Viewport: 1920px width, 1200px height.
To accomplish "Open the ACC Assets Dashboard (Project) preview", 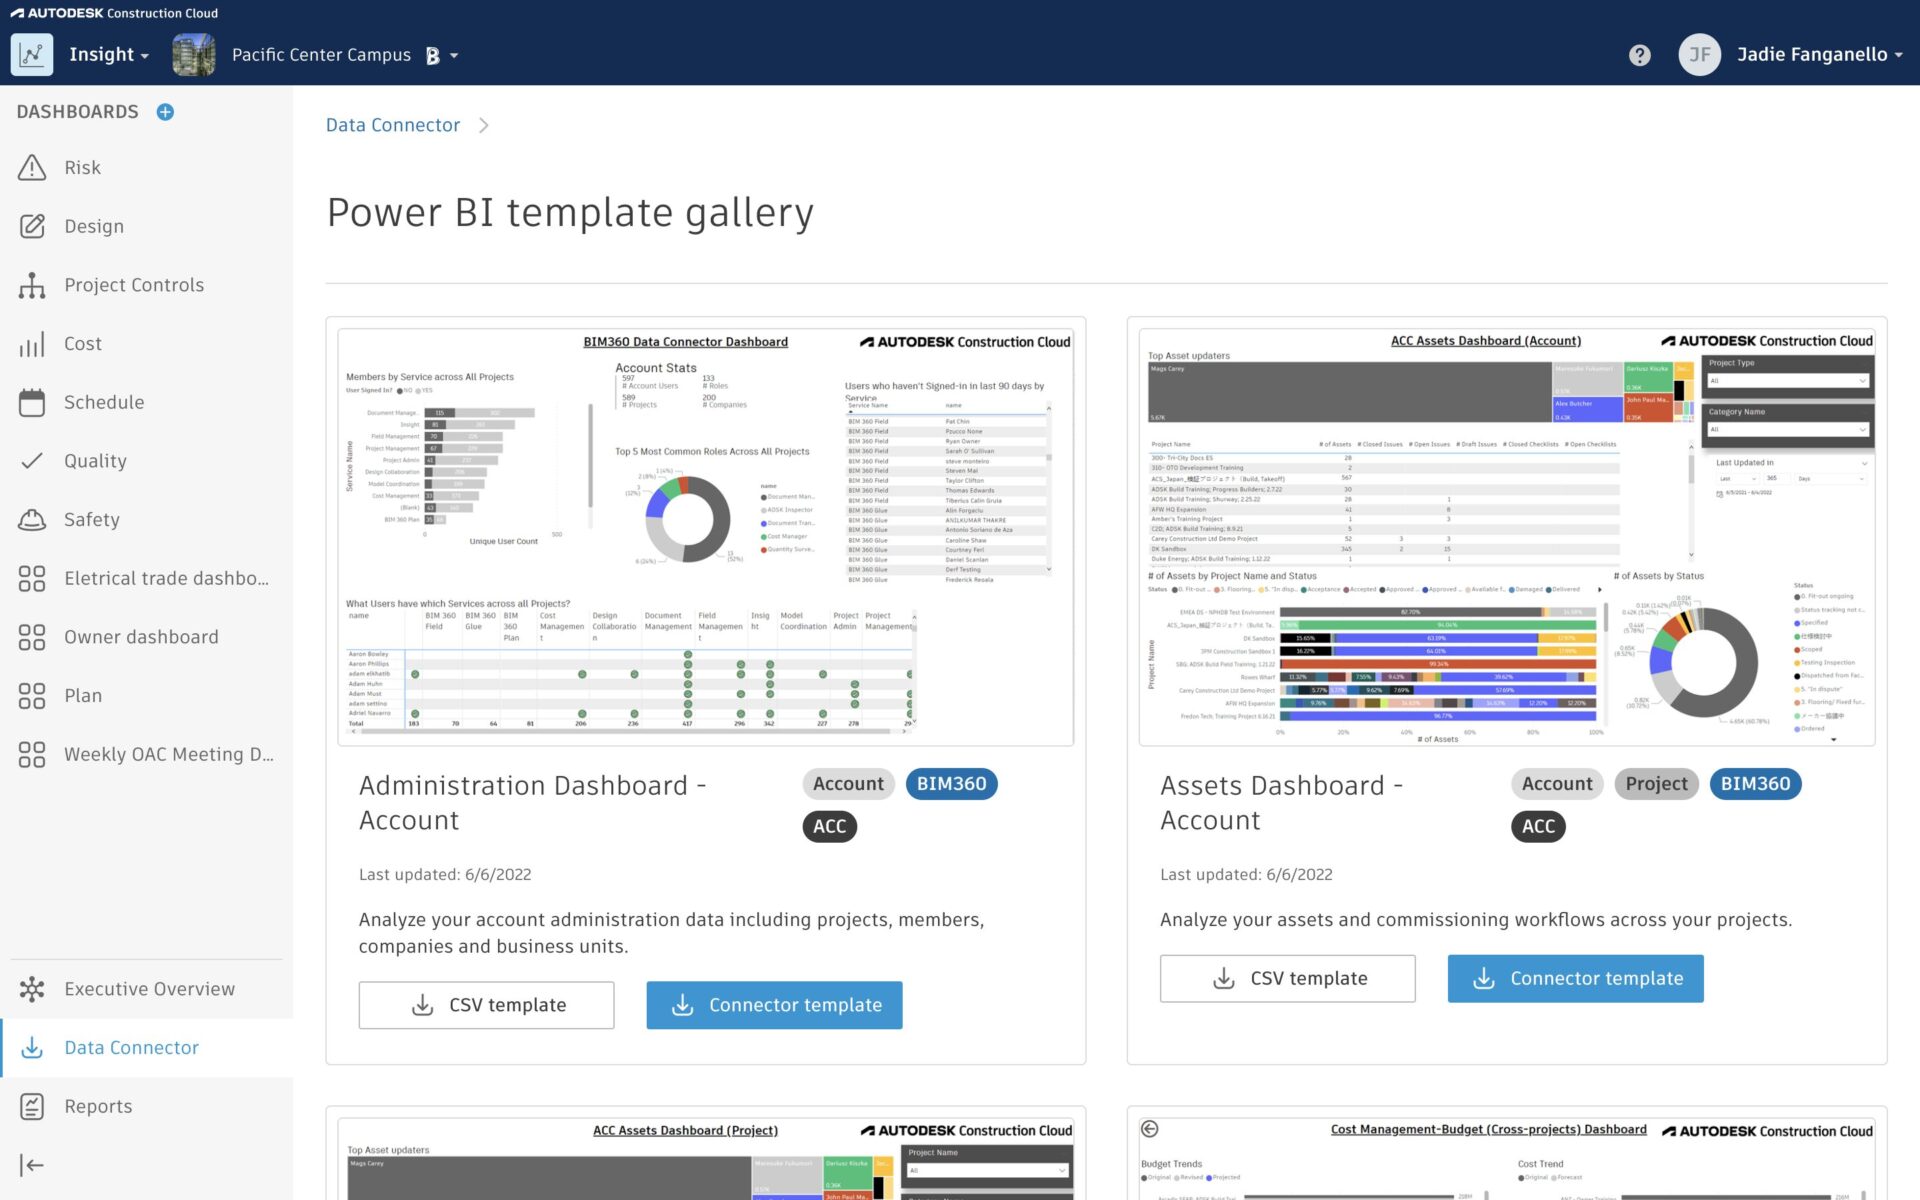I will pos(706,1159).
